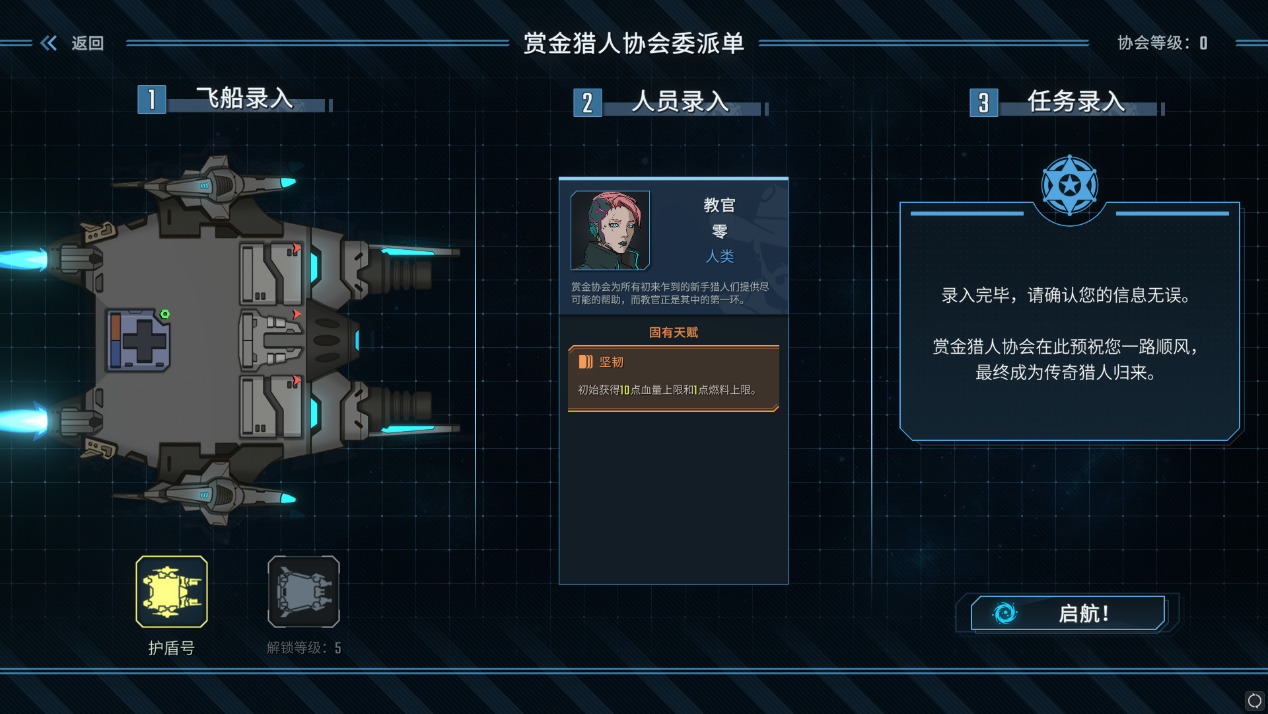
Task: Click the top weapon slot on ship
Action: [x=271, y=274]
